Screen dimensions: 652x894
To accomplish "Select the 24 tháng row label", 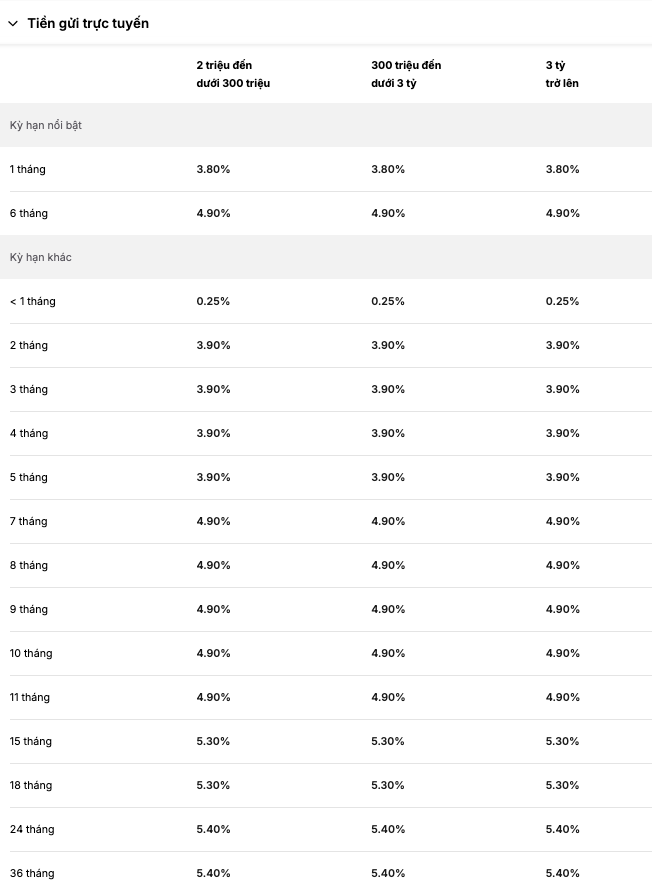I will pos(32,830).
